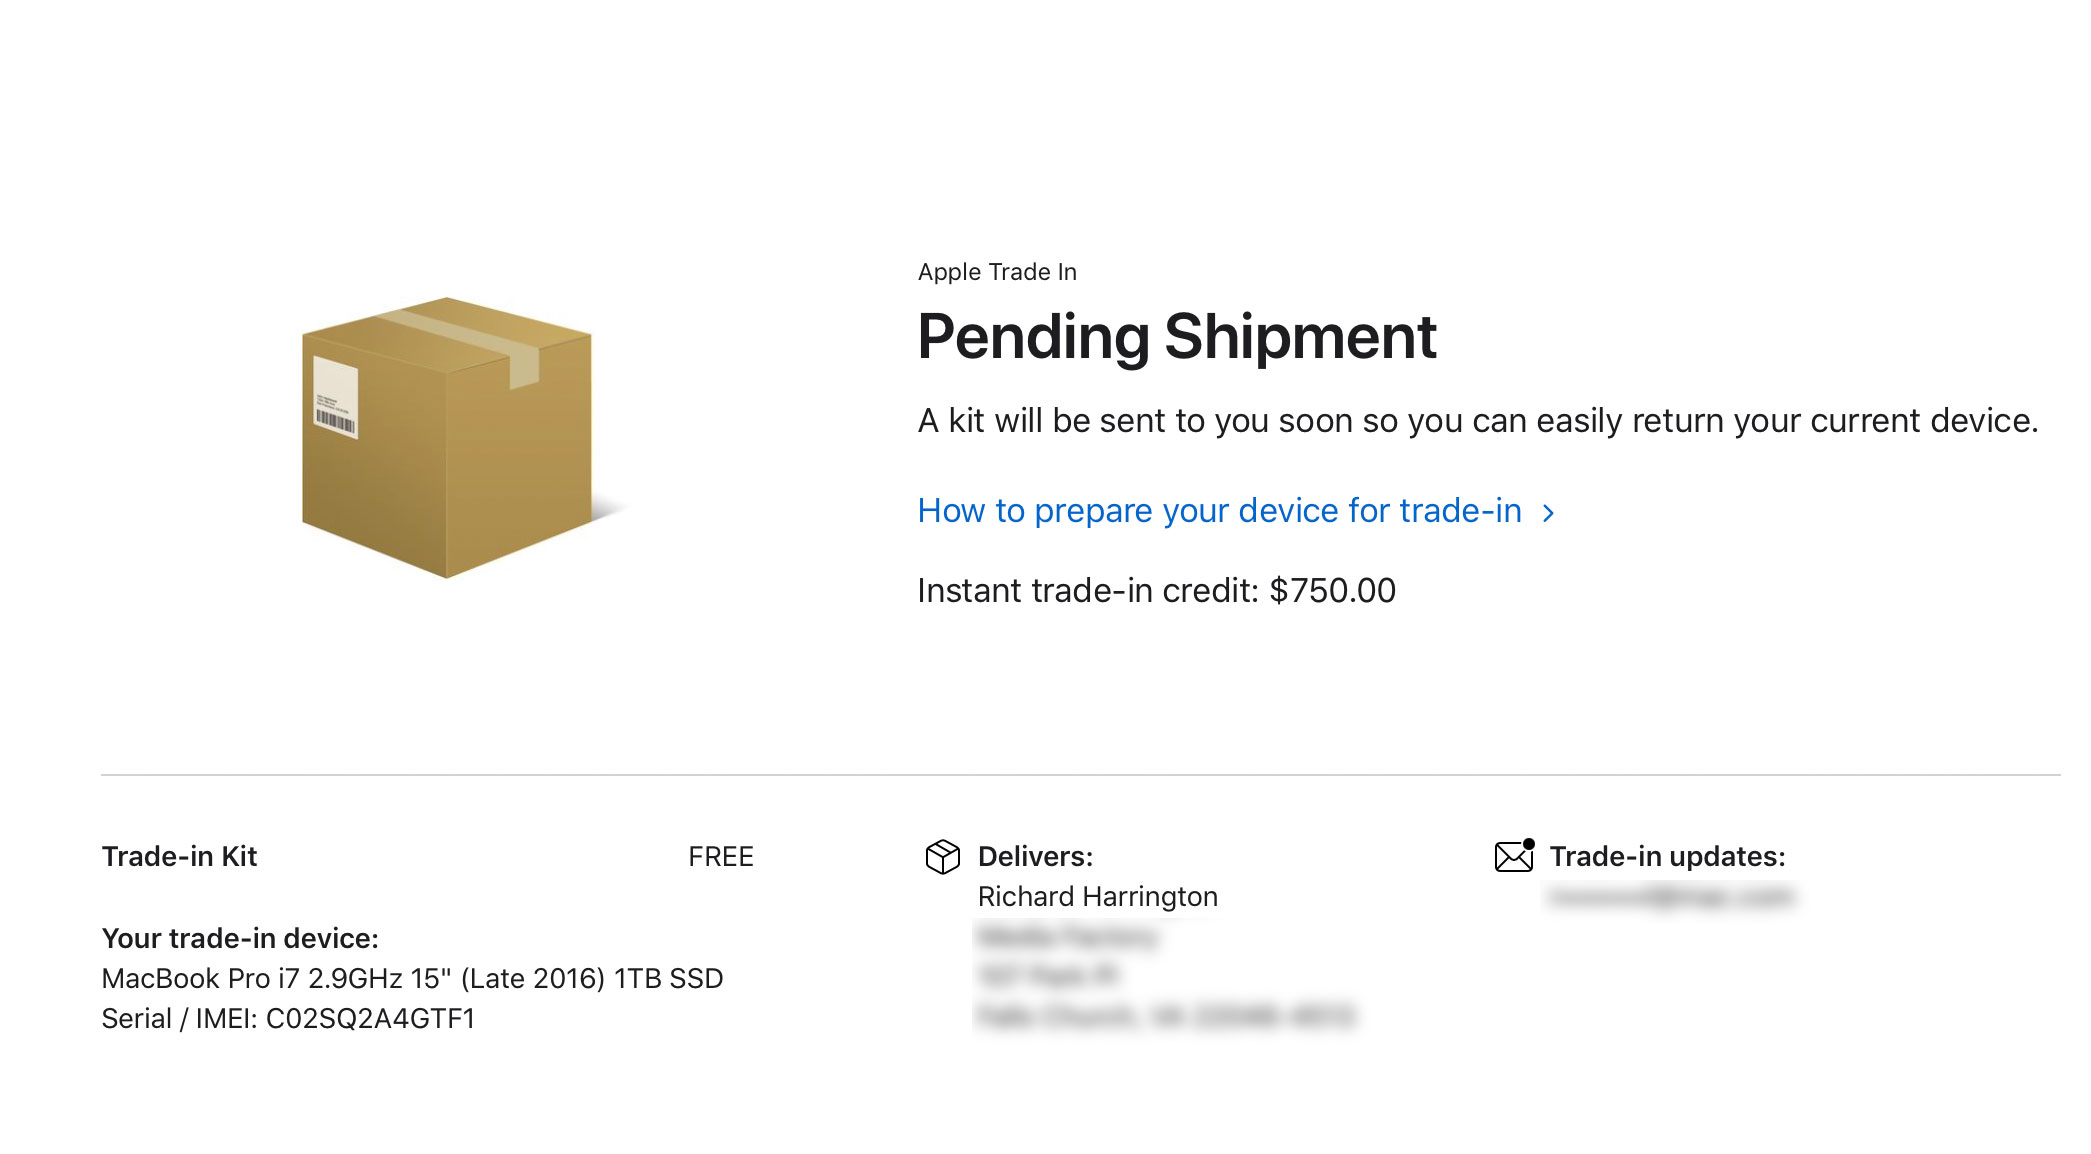Click the Trade-in Kit label
2091x1154 pixels.
(x=180, y=857)
